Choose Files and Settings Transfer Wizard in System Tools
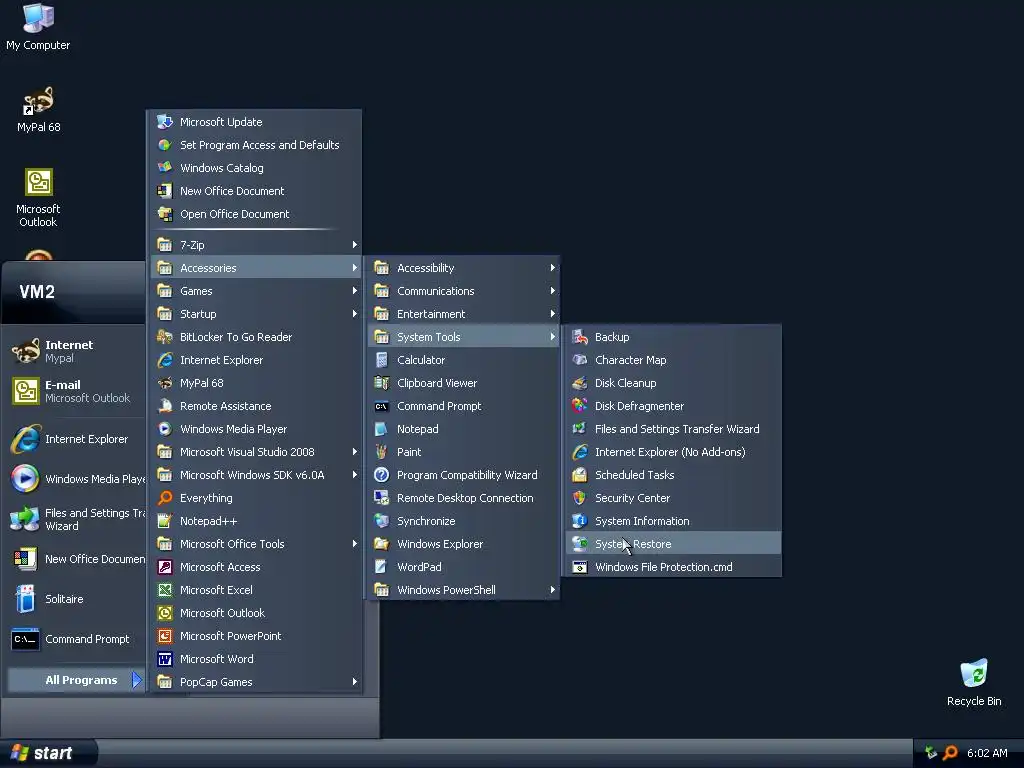 tap(673, 429)
